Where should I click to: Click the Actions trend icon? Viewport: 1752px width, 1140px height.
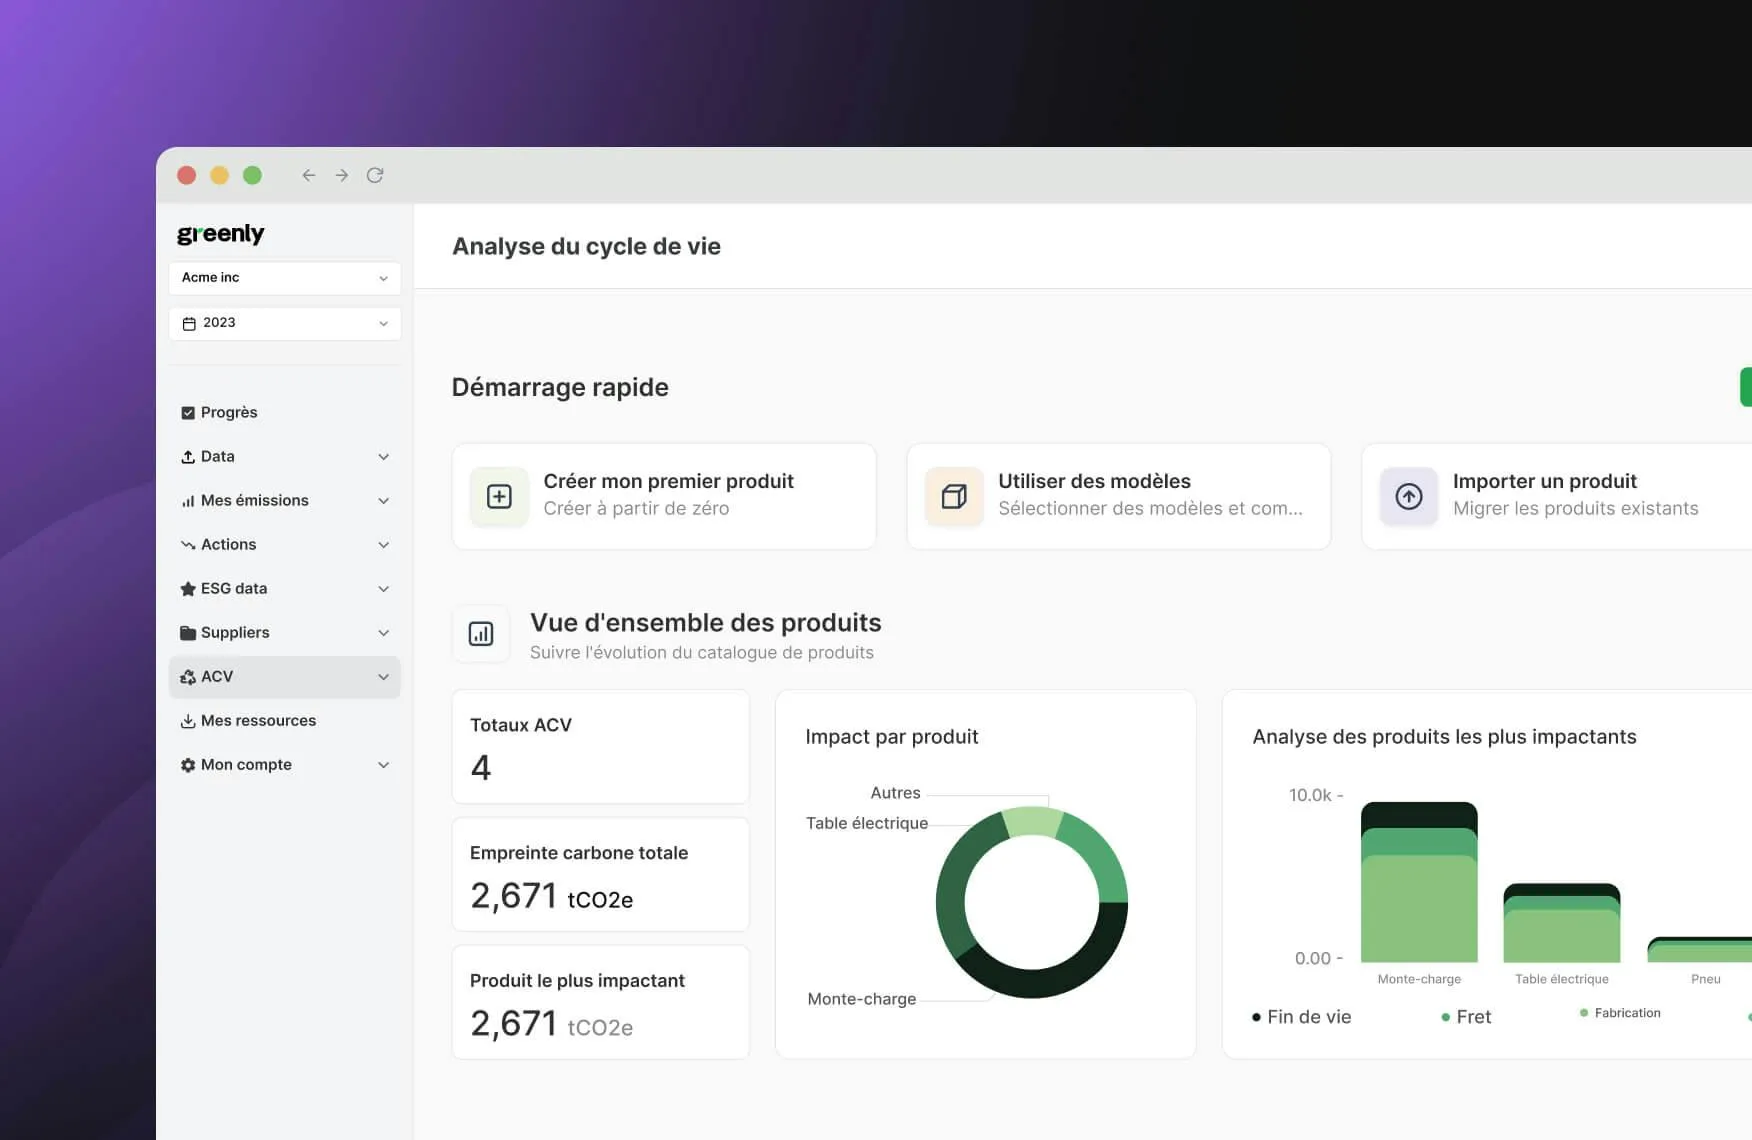click(x=188, y=545)
